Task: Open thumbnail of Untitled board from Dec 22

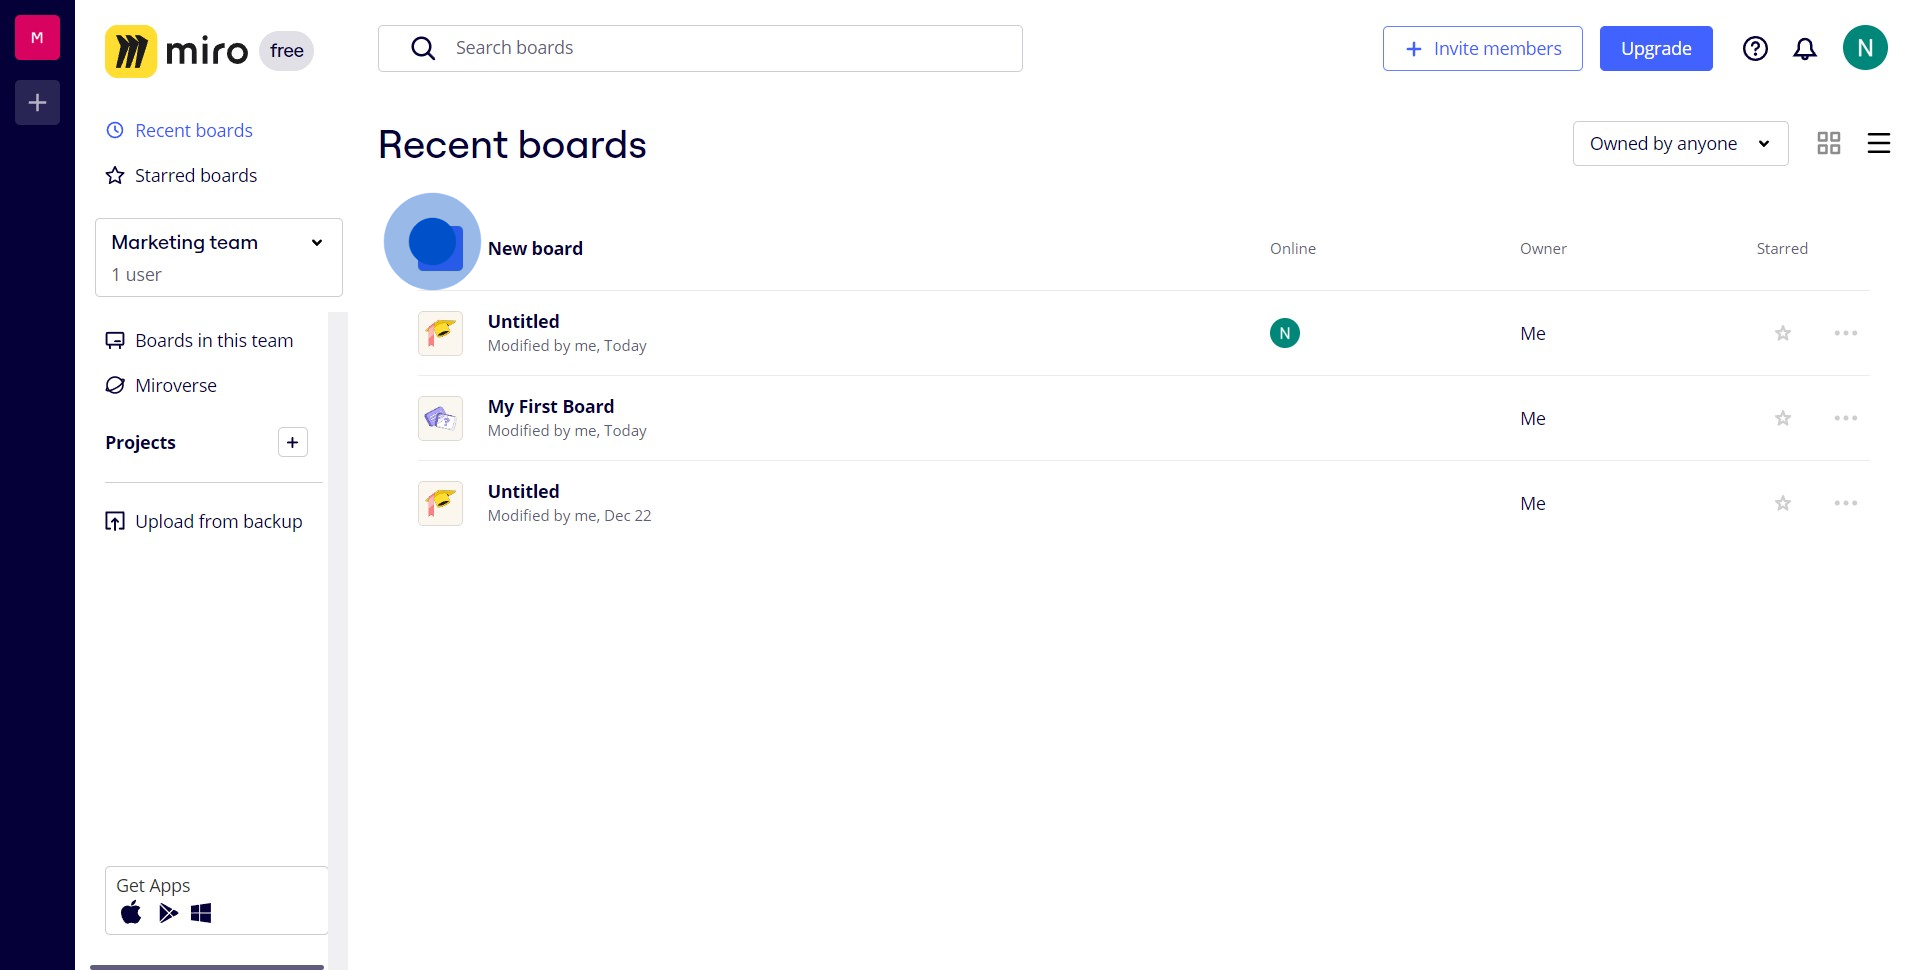Action: click(x=440, y=503)
